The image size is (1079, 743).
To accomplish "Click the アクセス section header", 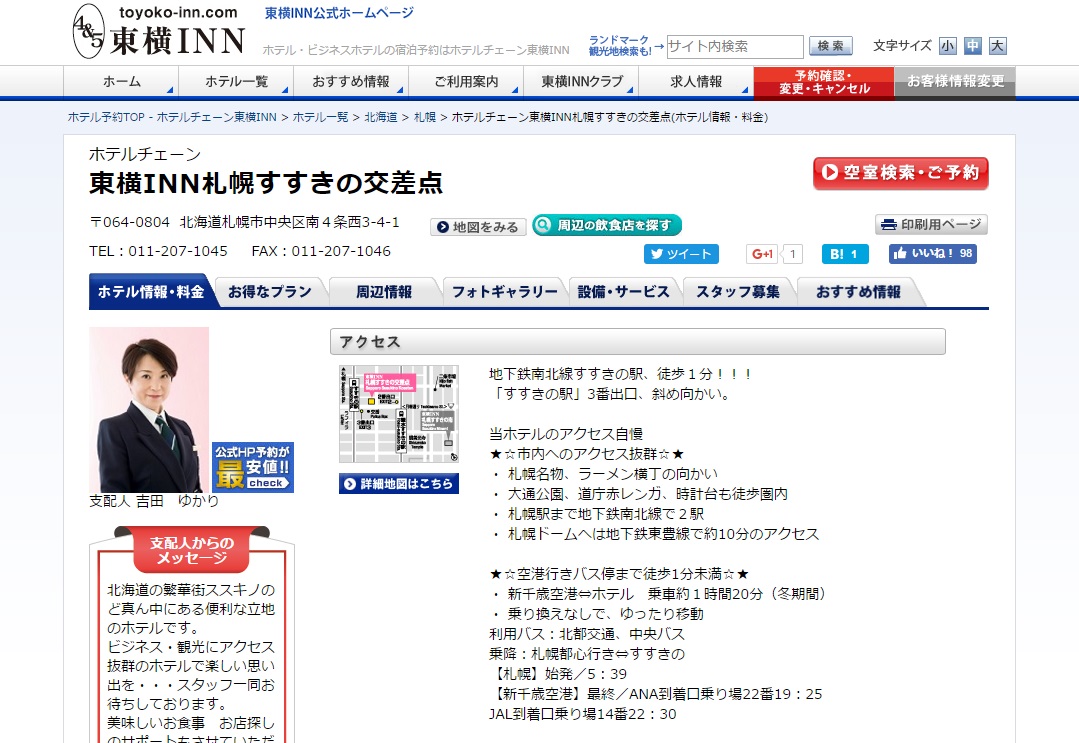I will [x=638, y=342].
